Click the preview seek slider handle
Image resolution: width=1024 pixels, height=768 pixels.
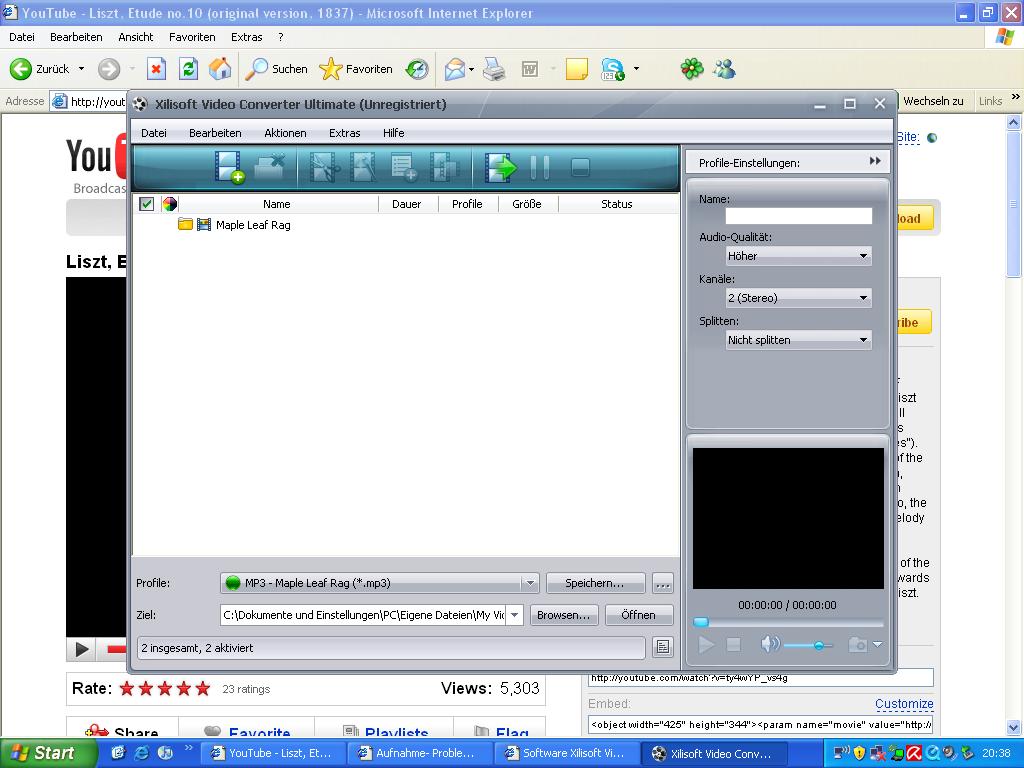pyautogui.click(x=701, y=622)
